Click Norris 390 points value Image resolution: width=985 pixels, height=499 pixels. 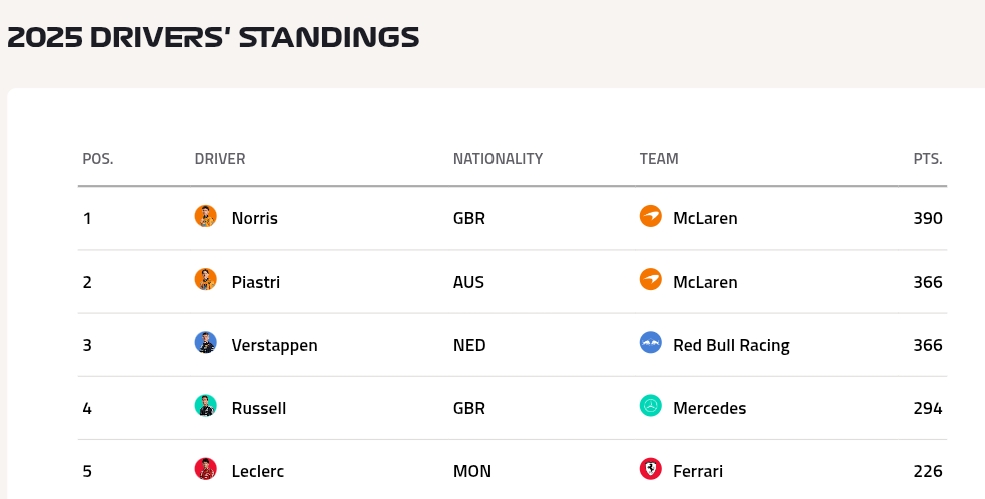pos(928,218)
